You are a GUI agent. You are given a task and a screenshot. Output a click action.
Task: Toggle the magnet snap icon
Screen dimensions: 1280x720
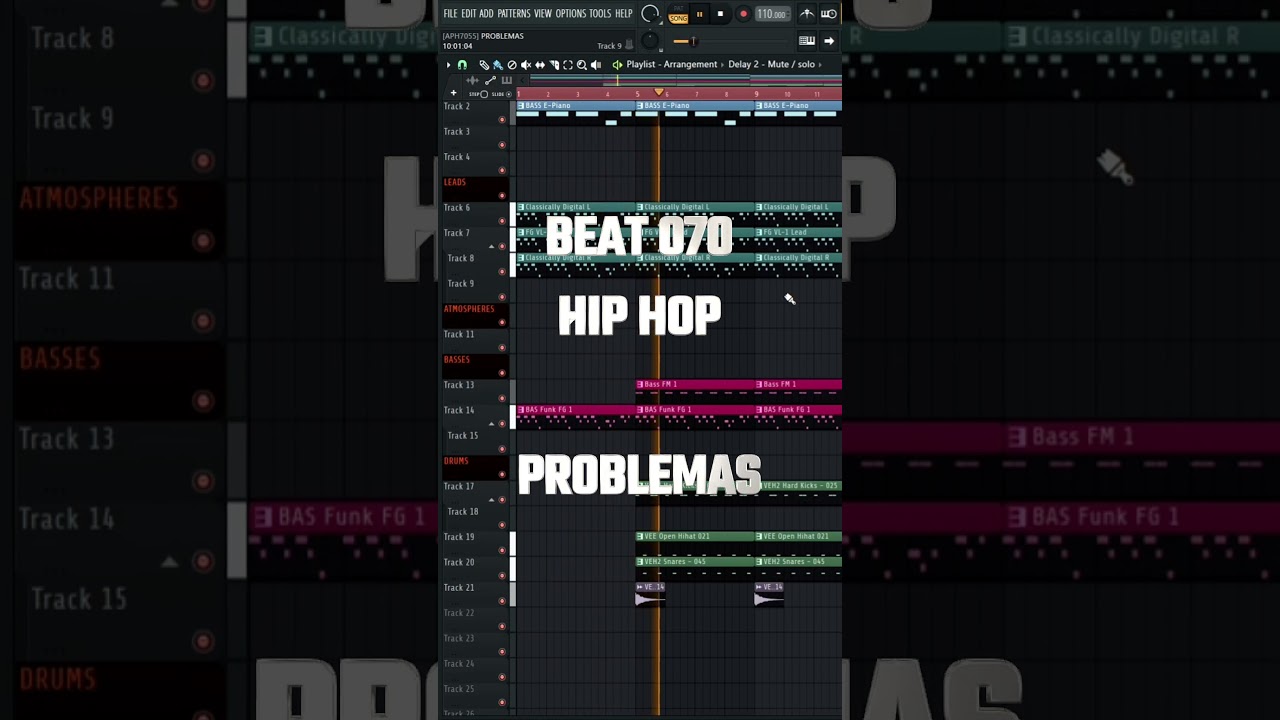coord(462,65)
